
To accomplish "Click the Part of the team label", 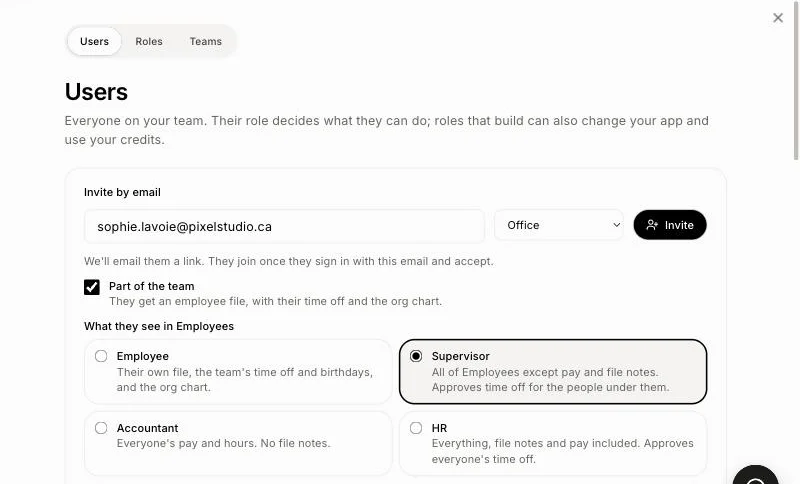I will [x=152, y=286].
